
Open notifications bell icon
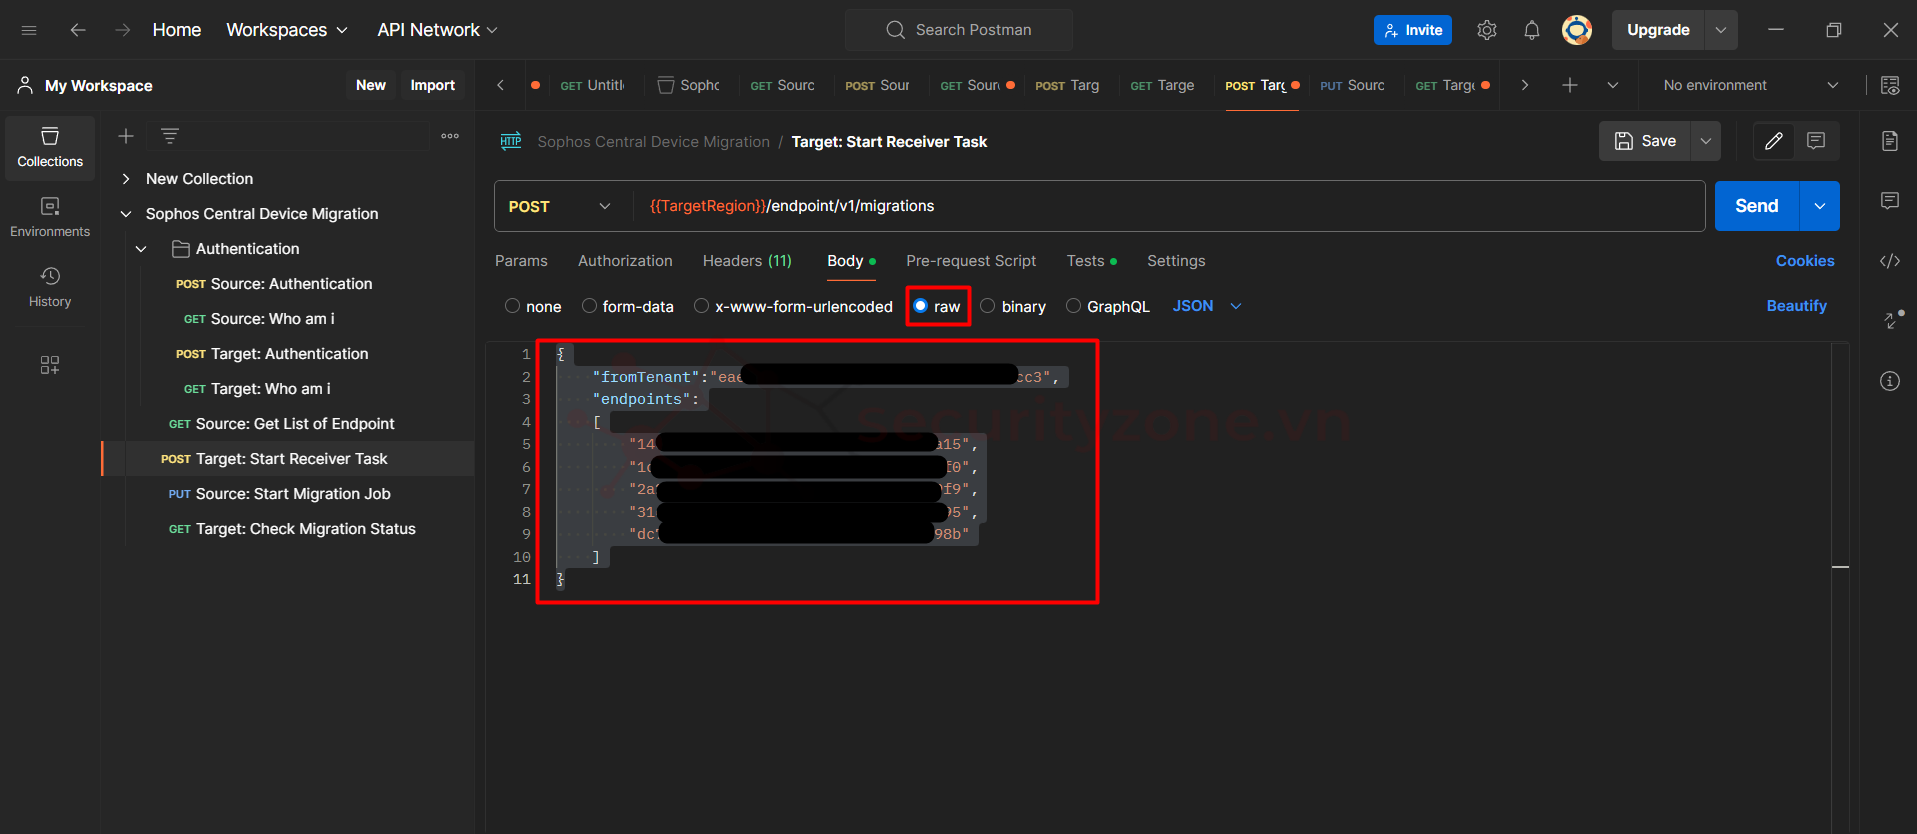click(1532, 30)
